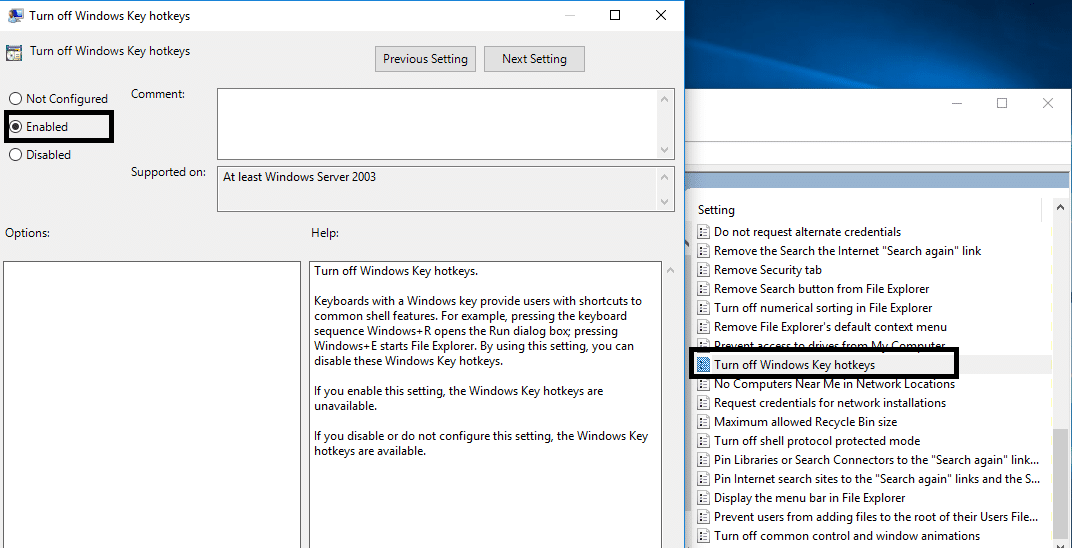Click the dialog title bar policy icon
Image resolution: width=1072 pixels, height=550 pixels.
point(16,16)
